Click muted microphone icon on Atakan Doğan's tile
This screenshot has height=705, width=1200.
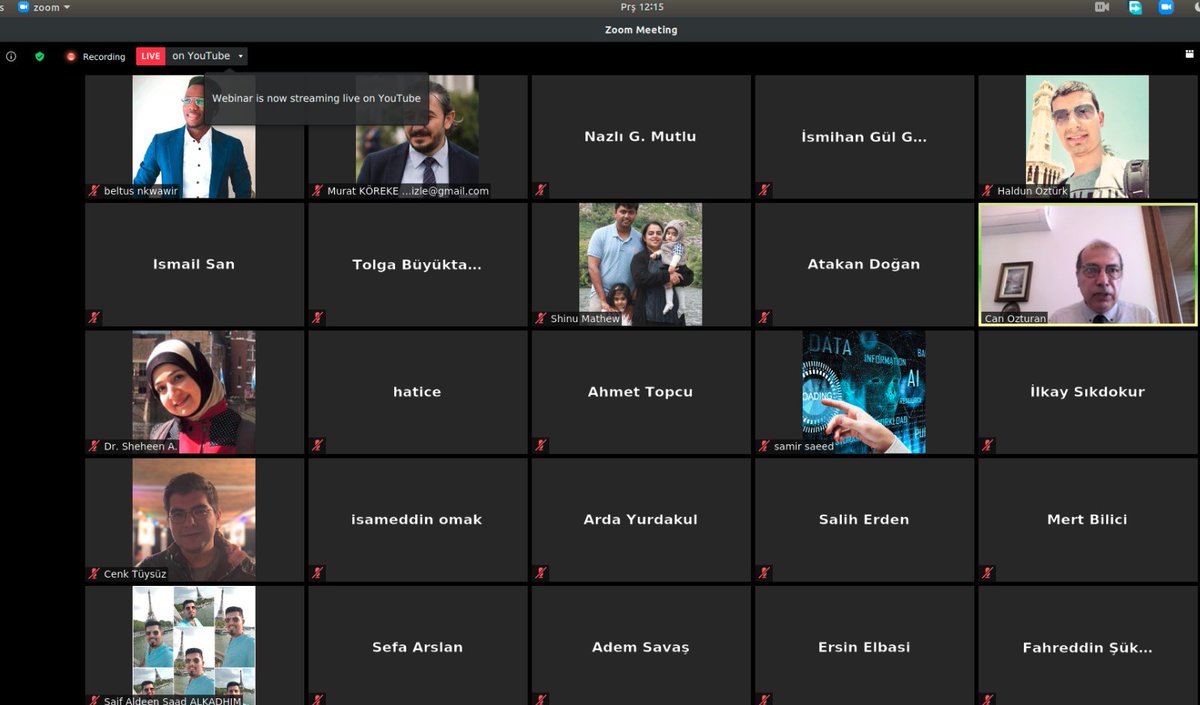765,318
